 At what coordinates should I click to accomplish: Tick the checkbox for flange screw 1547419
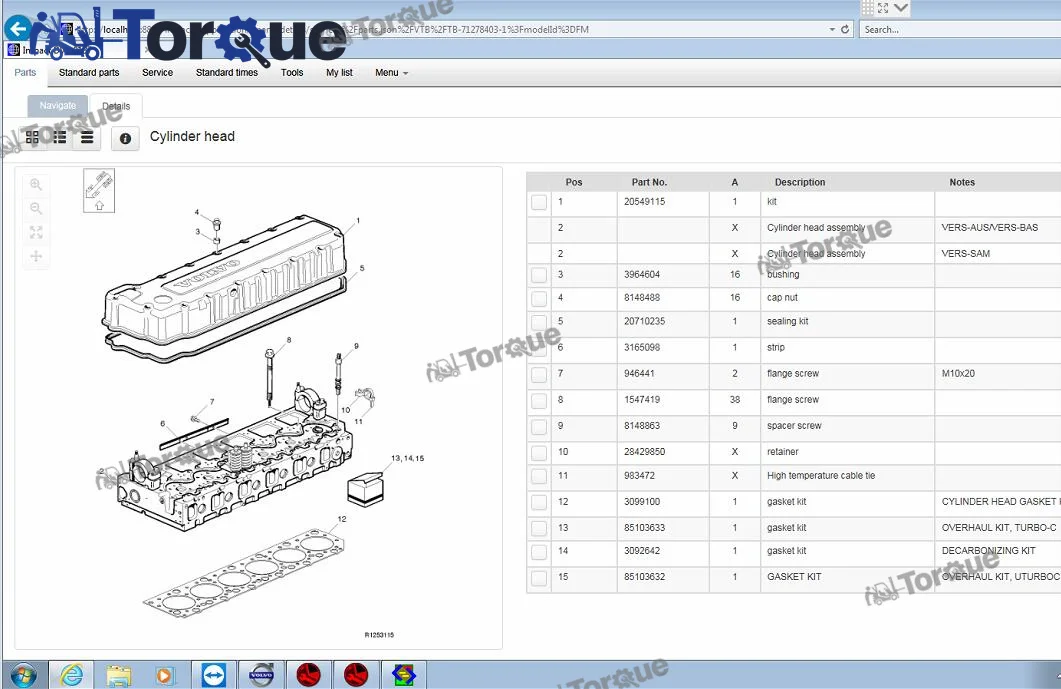click(x=539, y=401)
